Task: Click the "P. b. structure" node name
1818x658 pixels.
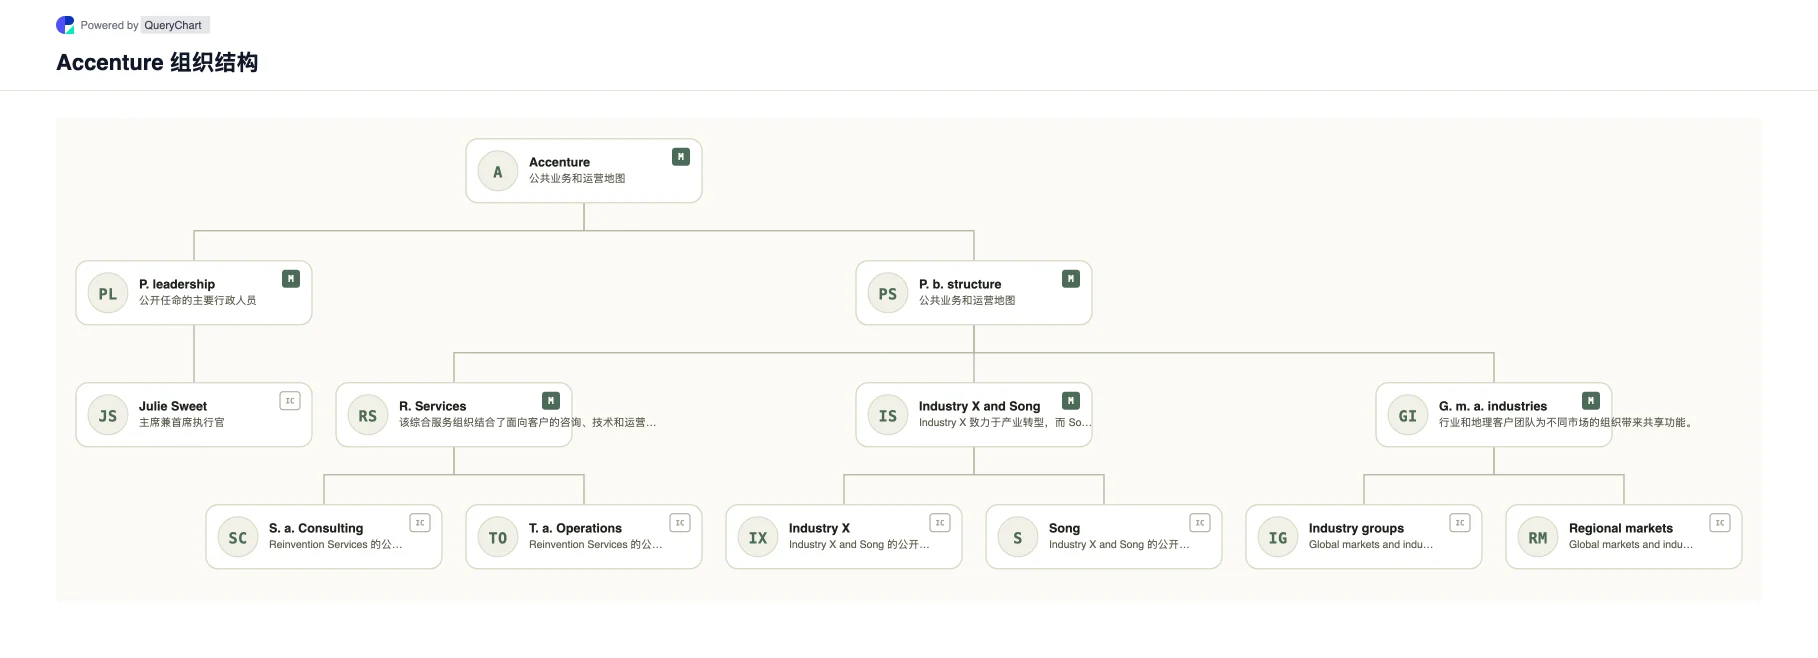Action: (x=960, y=284)
